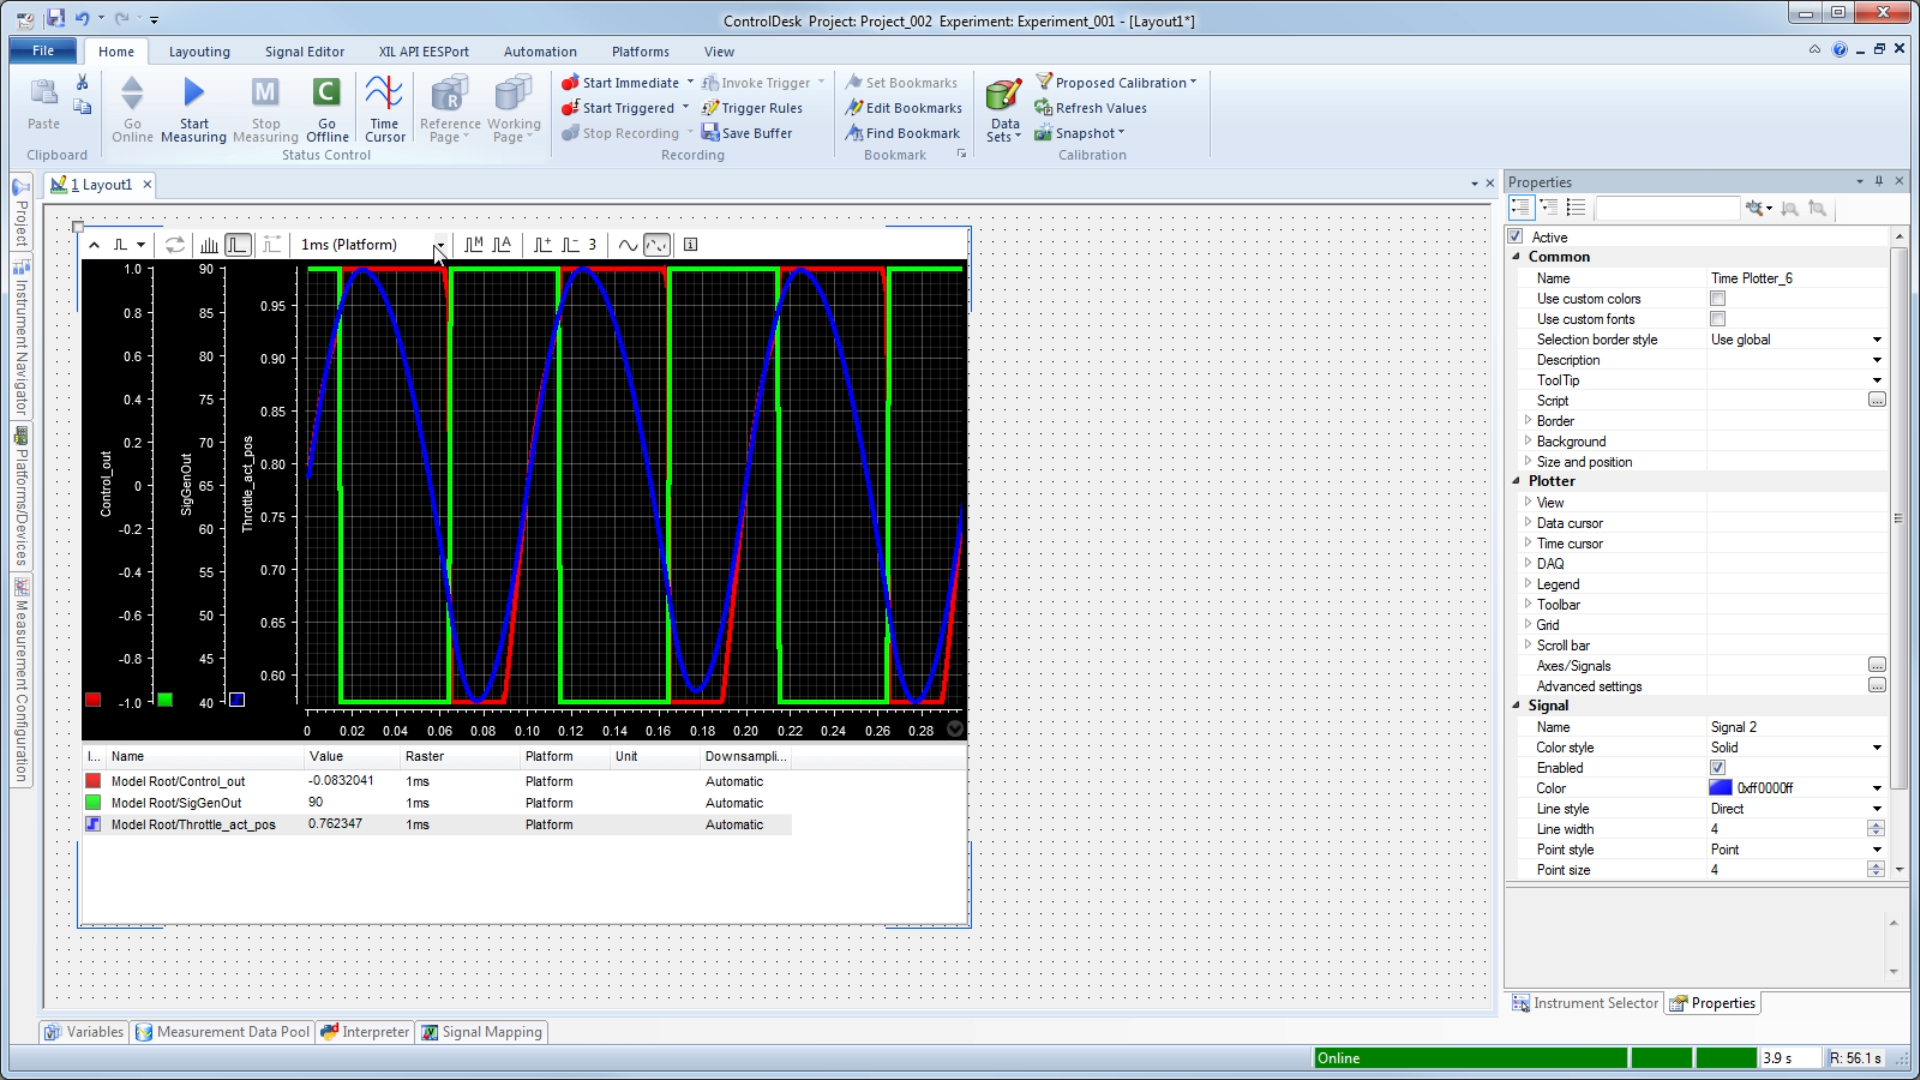Toggle the Active checkbox in Properties
Viewport: 1920px width, 1080px height.
point(1516,237)
